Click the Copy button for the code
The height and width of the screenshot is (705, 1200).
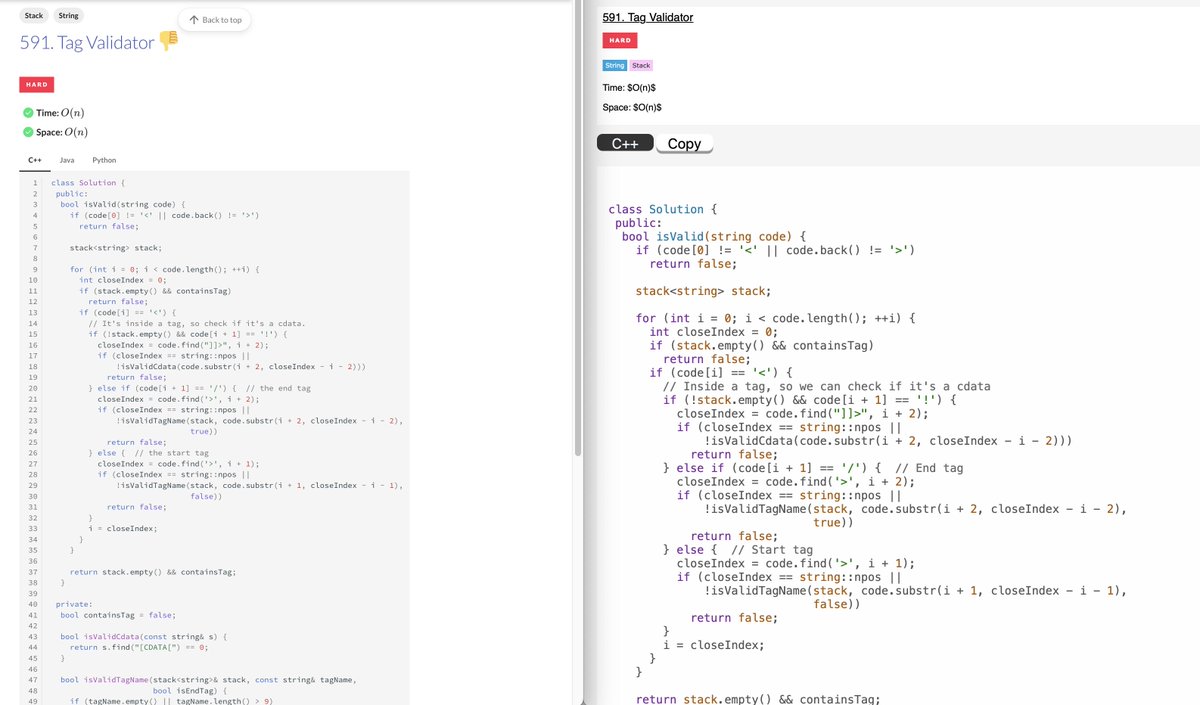tap(684, 143)
